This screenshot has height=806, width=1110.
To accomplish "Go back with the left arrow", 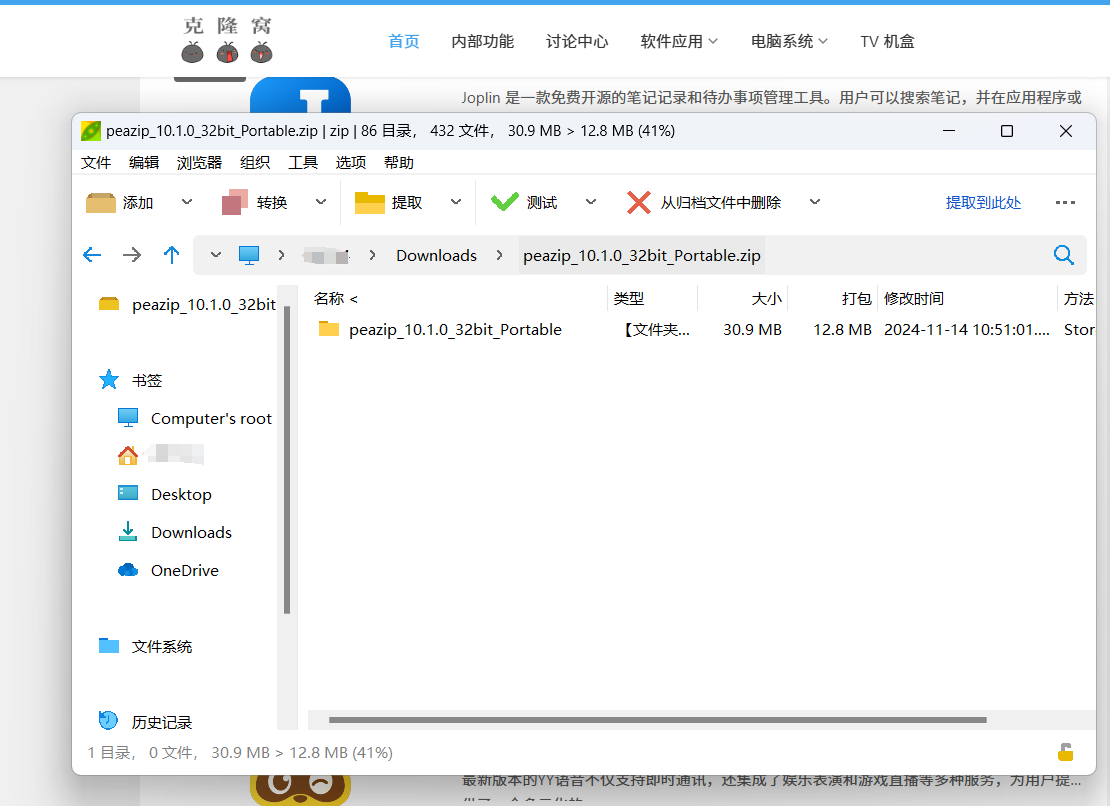I will [92, 255].
